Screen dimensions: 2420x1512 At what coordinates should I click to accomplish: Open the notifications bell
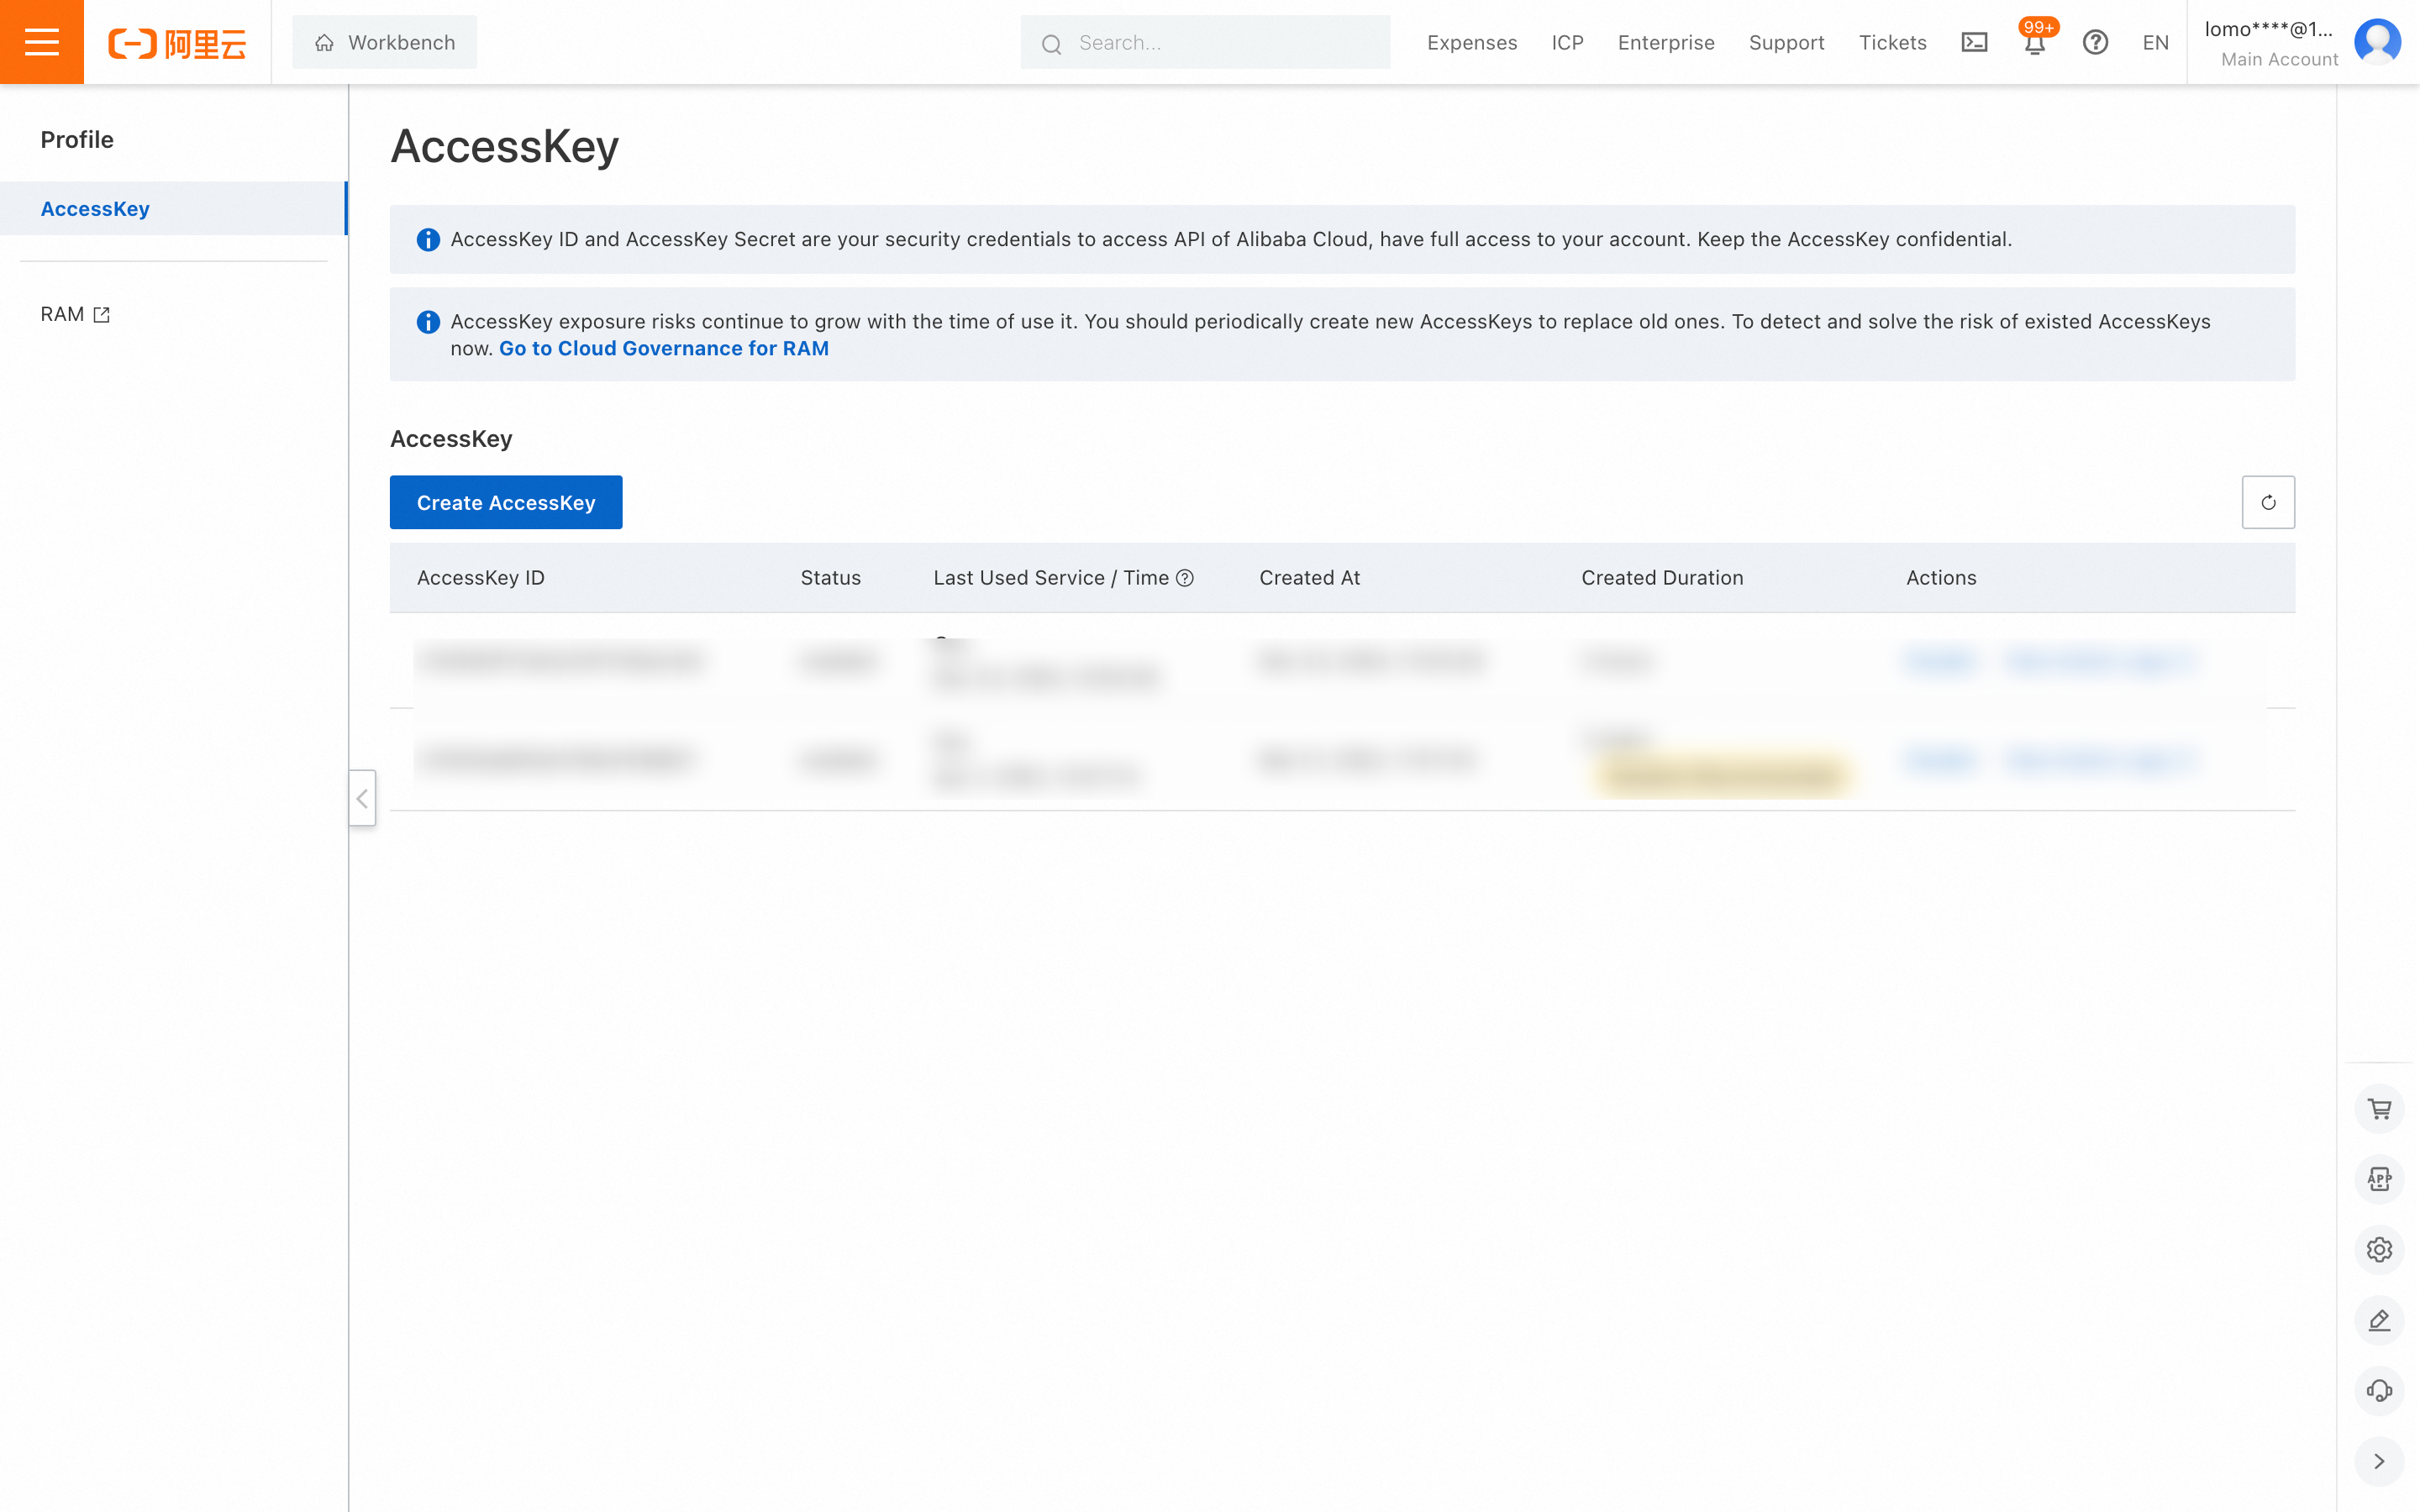(2034, 43)
